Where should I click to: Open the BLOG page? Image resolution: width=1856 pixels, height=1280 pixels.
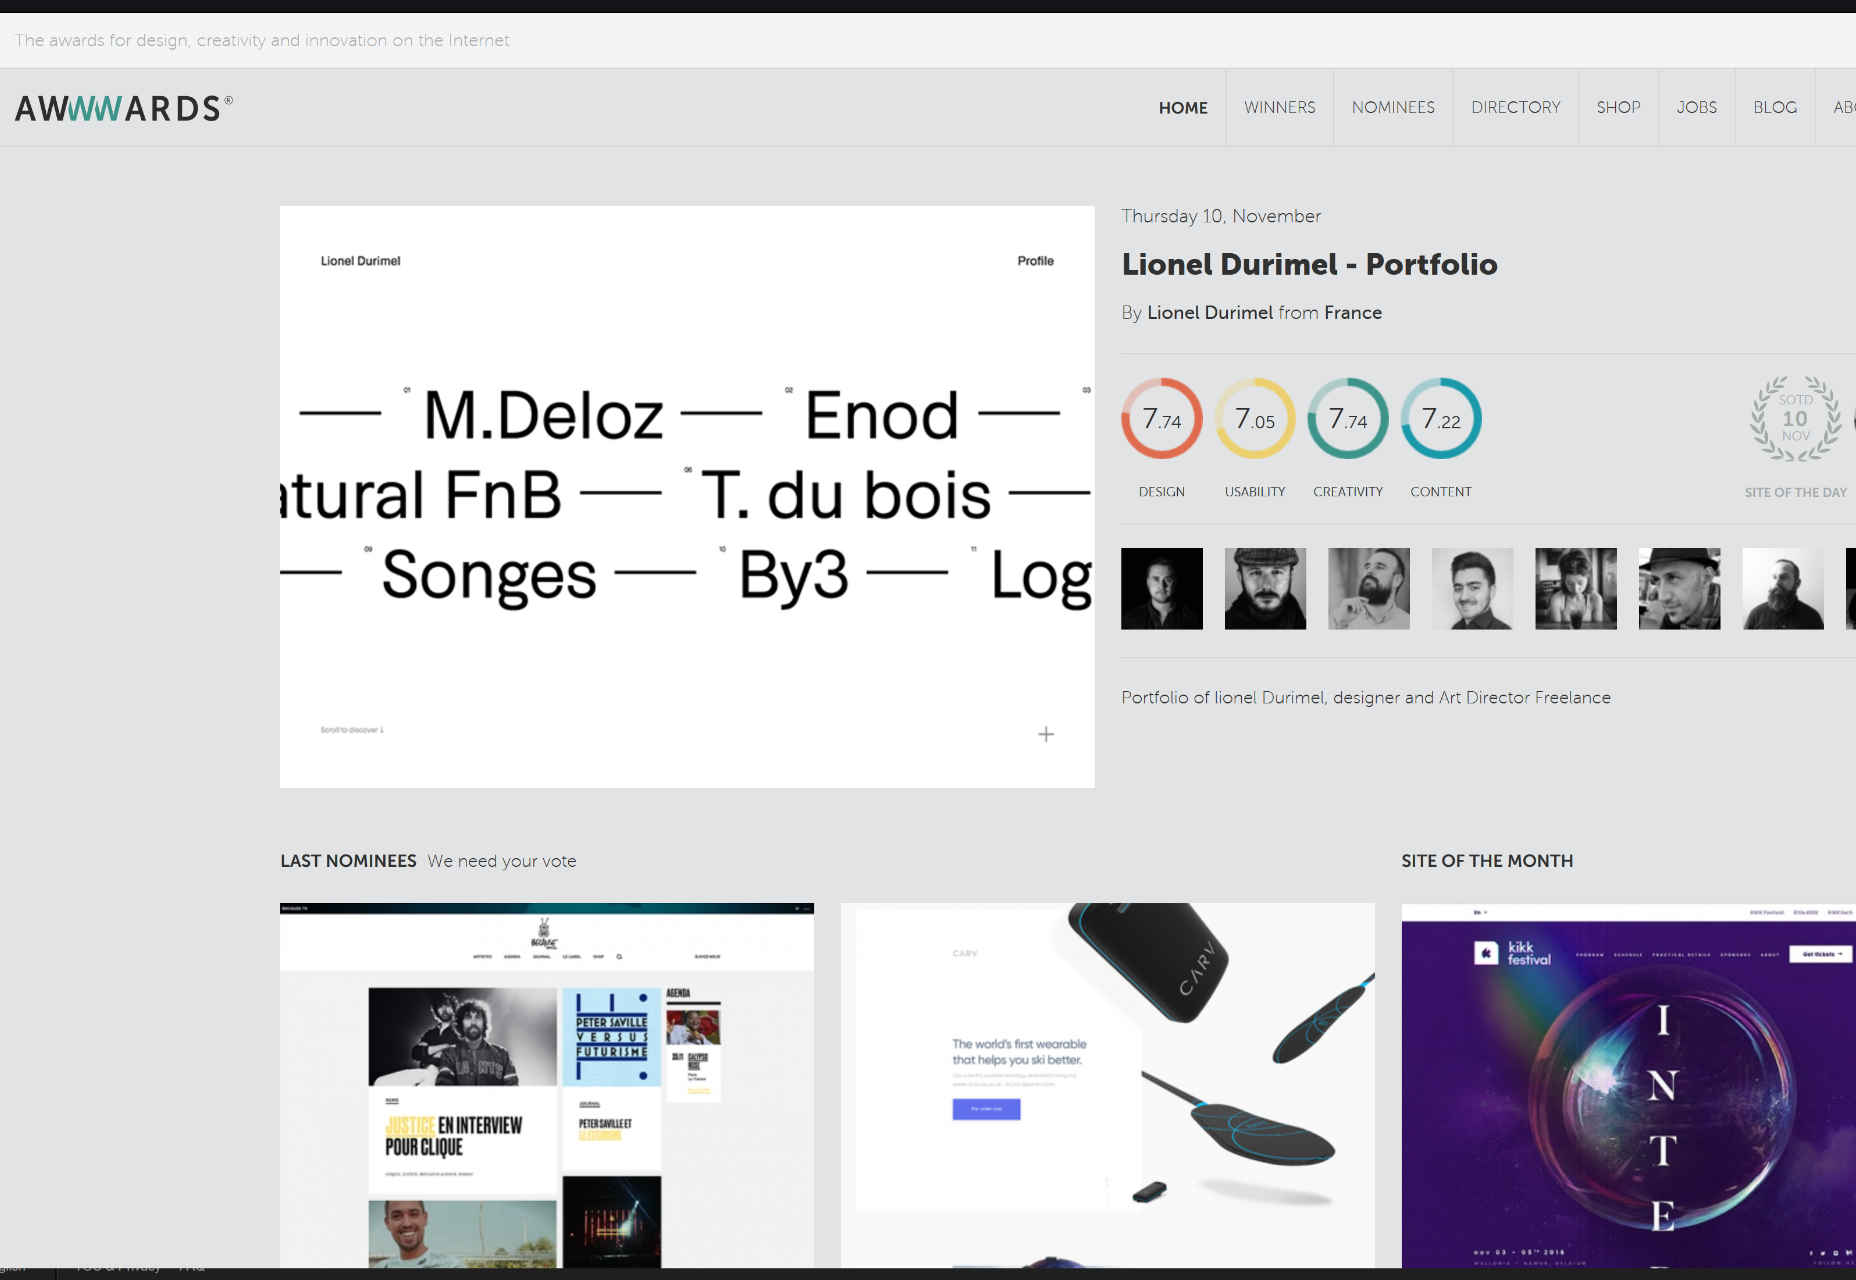(1775, 108)
